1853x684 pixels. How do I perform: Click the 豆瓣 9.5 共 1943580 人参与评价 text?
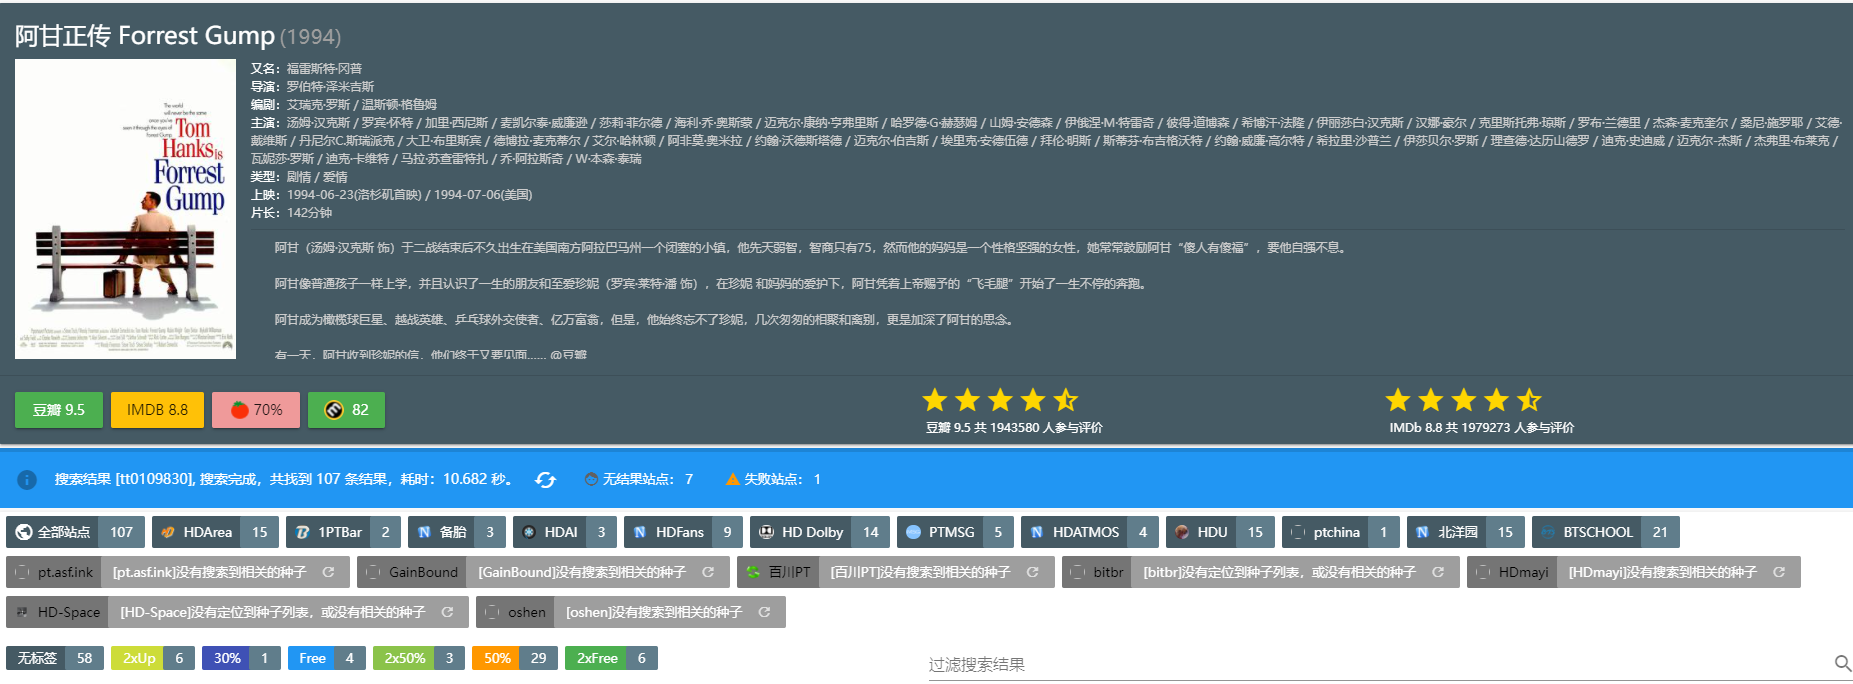(x=1014, y=428)
